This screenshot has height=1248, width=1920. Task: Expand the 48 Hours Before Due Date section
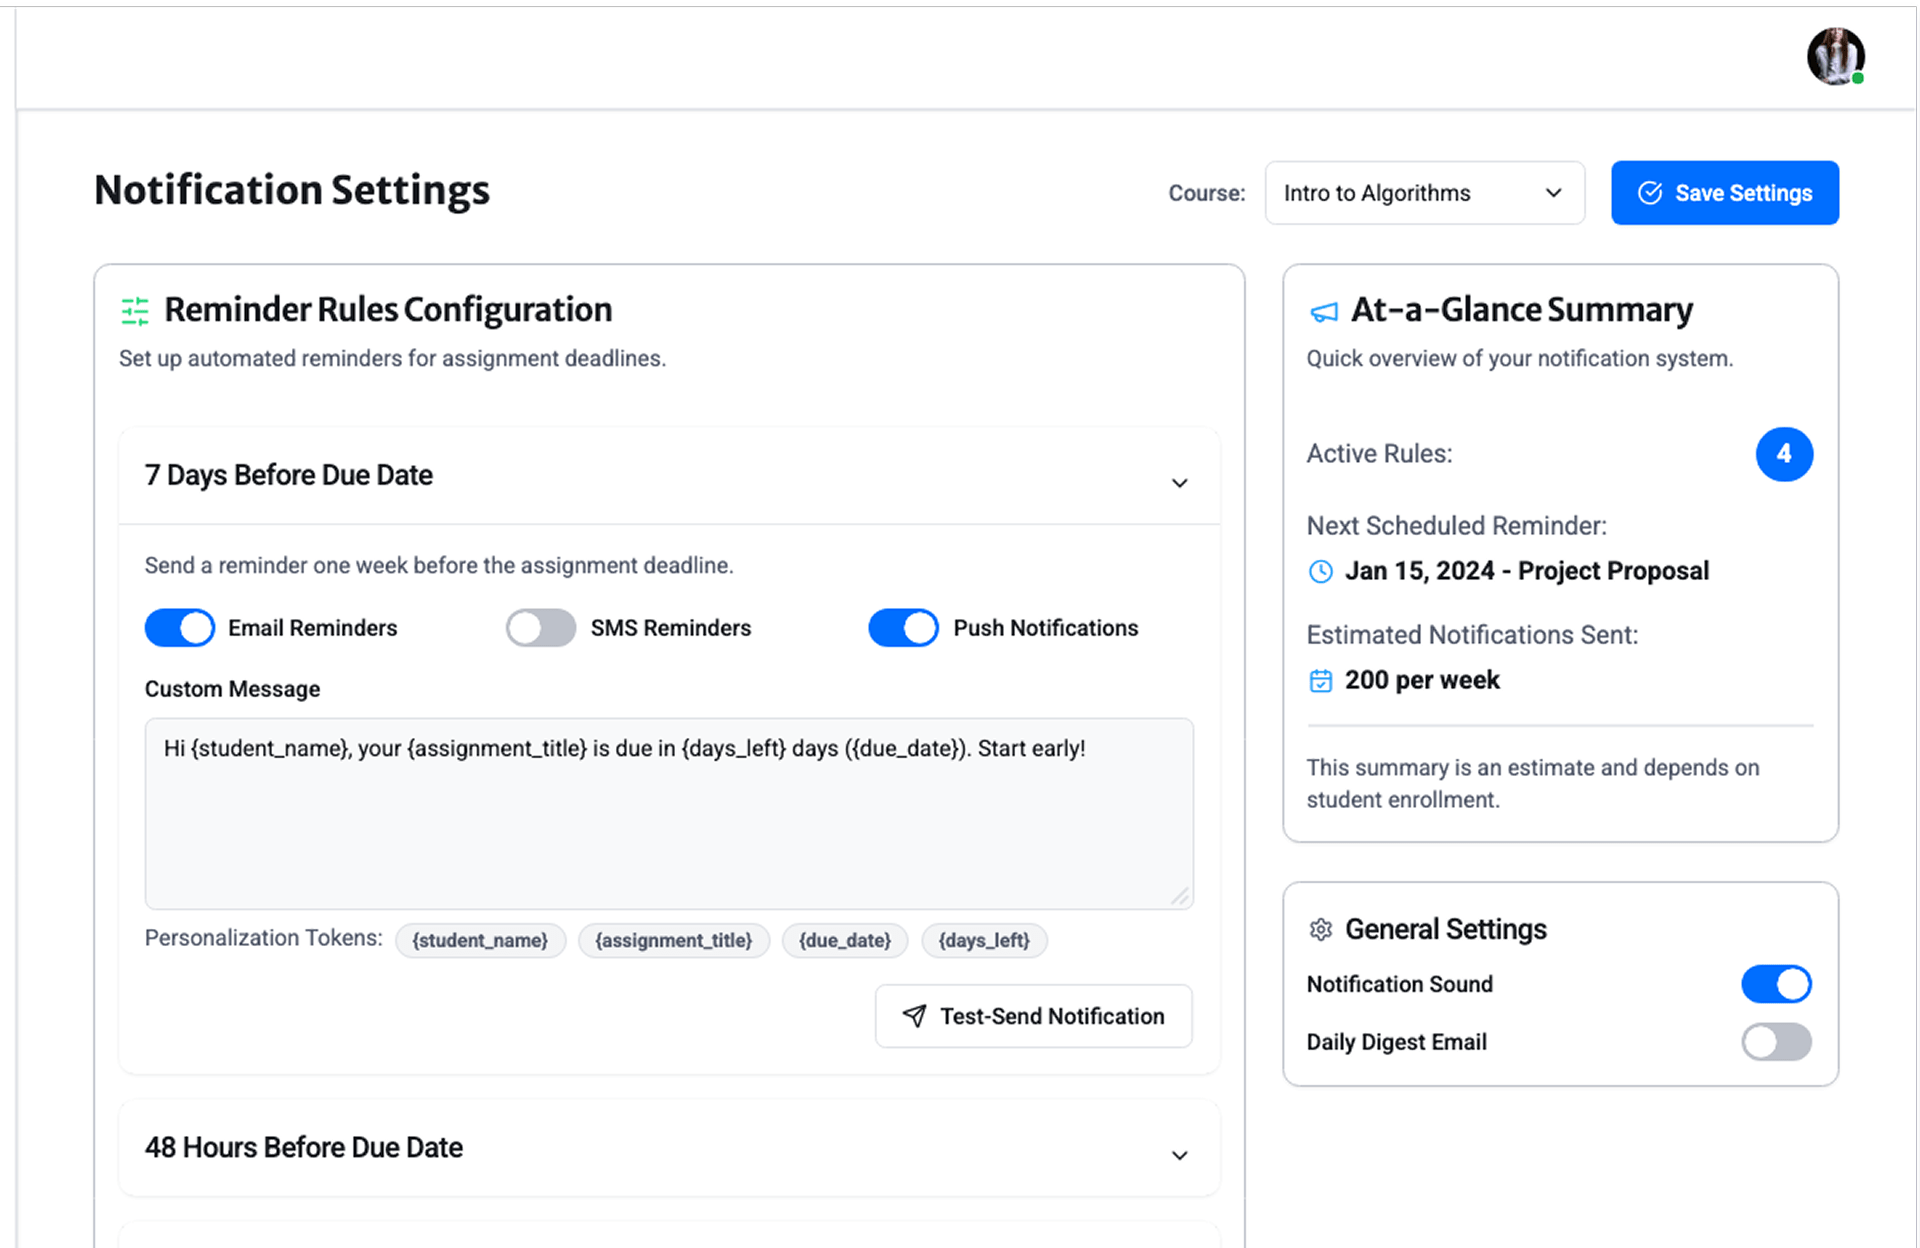(1179, 1155)
